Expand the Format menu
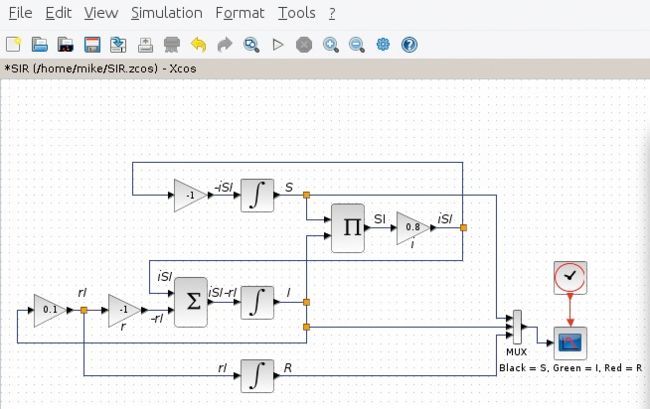The width and height of the screenshot is (650, 409). click(x=240, y=13)
